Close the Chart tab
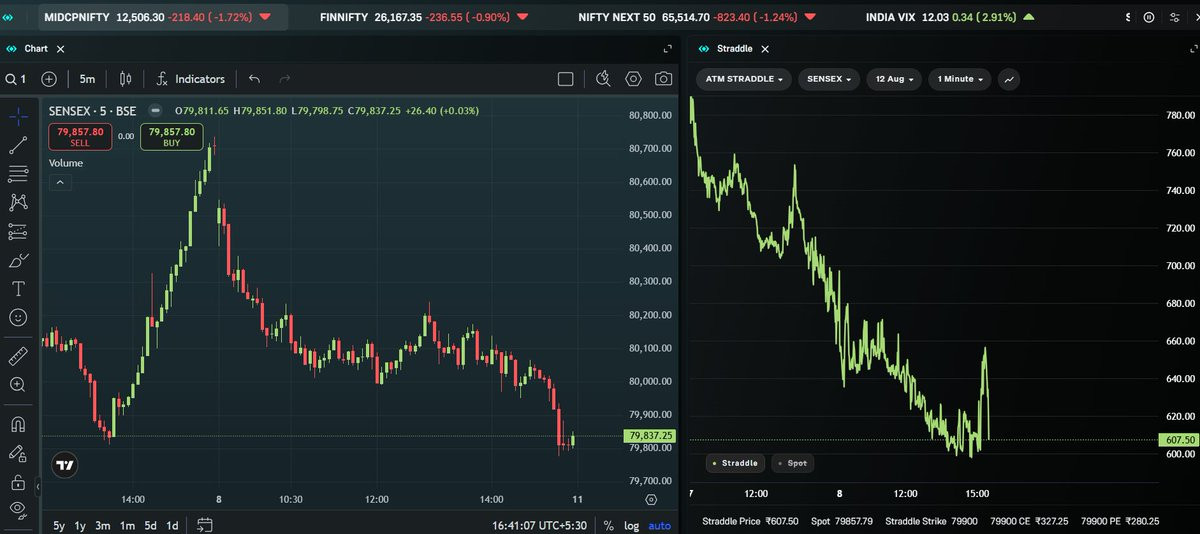Viewport: 1200px width, 534px height. [60, 49]
